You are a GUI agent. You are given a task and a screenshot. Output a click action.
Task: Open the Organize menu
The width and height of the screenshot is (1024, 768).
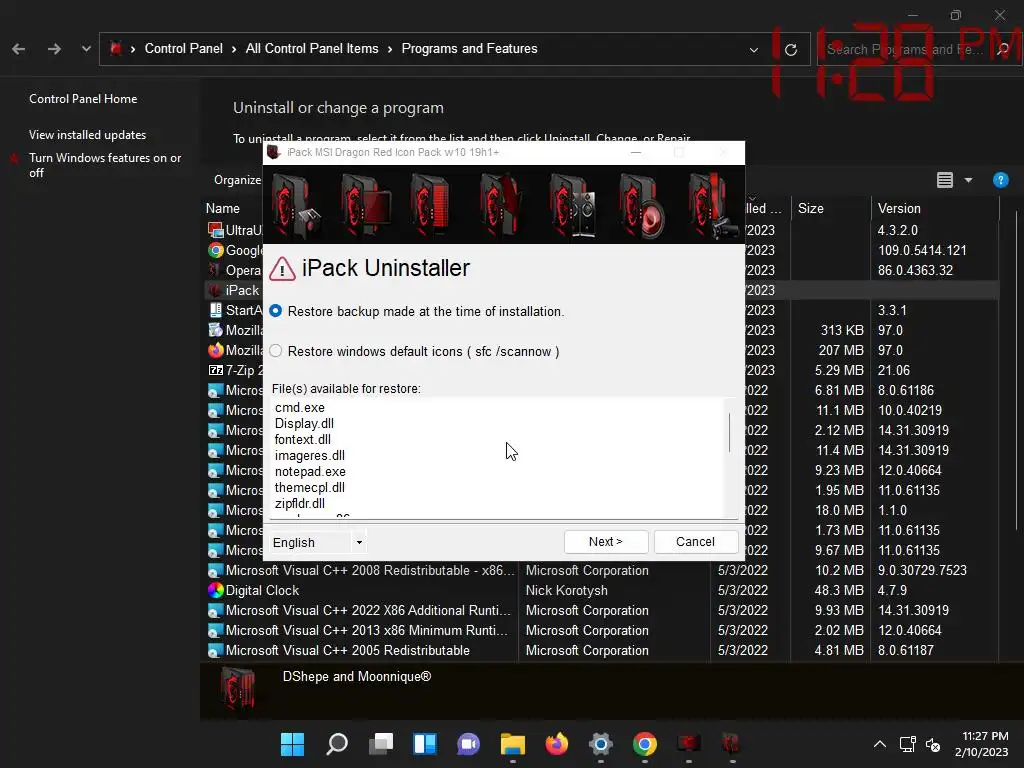point(237,180)
